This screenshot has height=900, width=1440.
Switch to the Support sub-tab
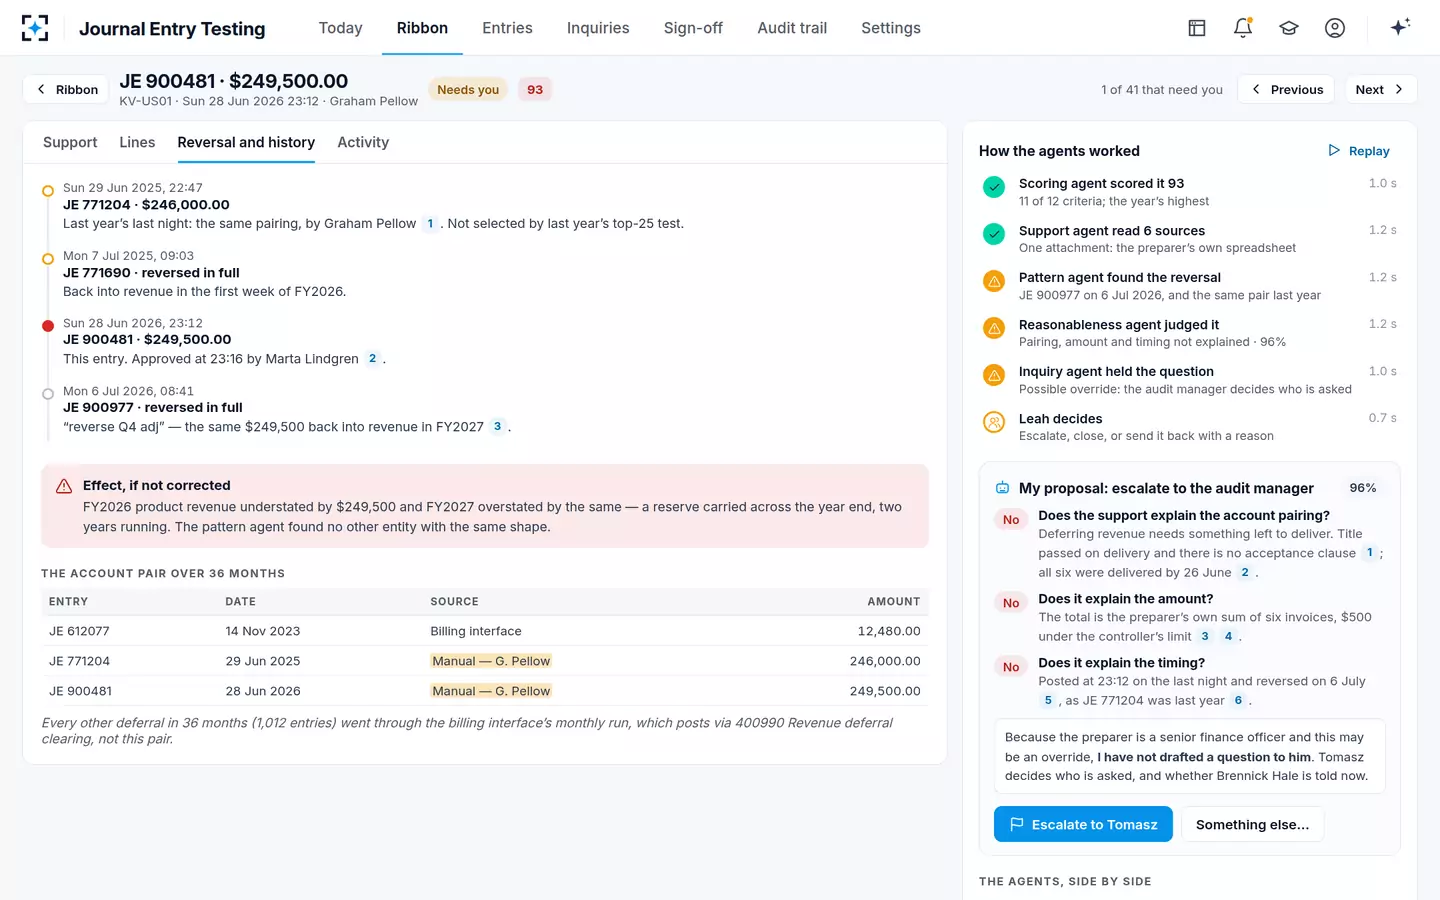tap(70, 142)
